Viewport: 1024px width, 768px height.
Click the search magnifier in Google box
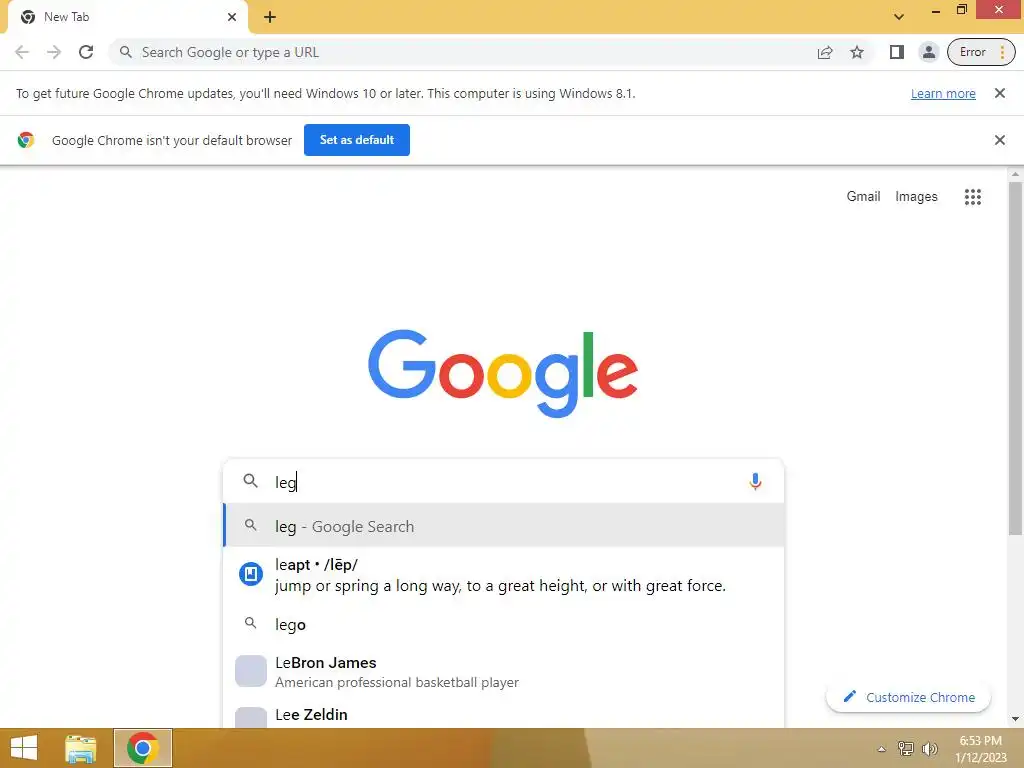(x=250, y=481)
